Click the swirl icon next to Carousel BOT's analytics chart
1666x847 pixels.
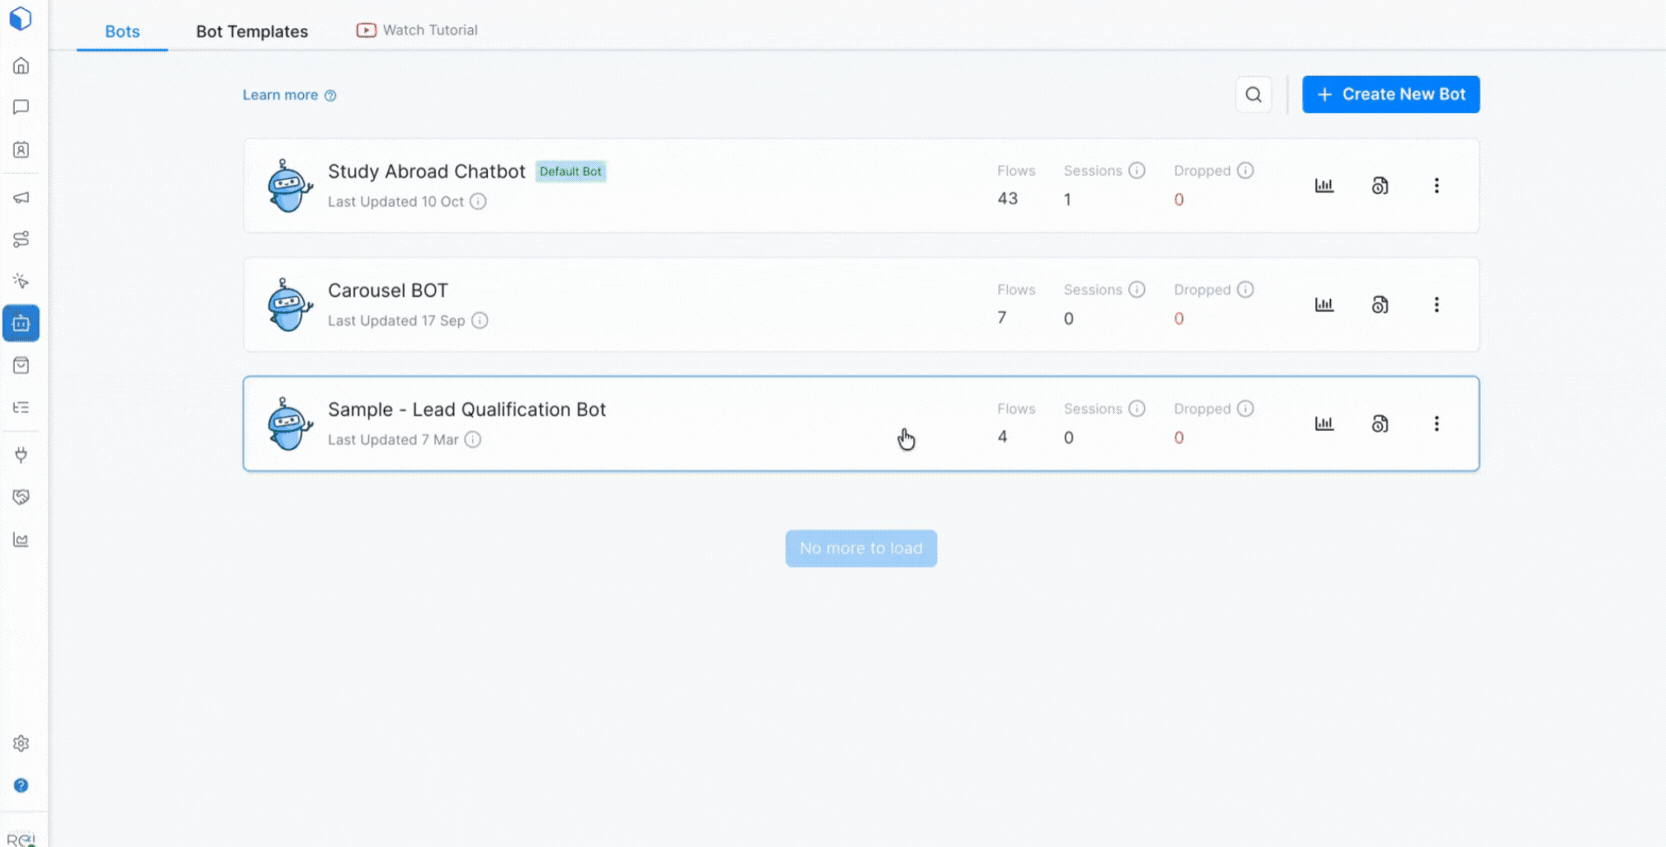pyautogui.click(x=1380, y=305)
